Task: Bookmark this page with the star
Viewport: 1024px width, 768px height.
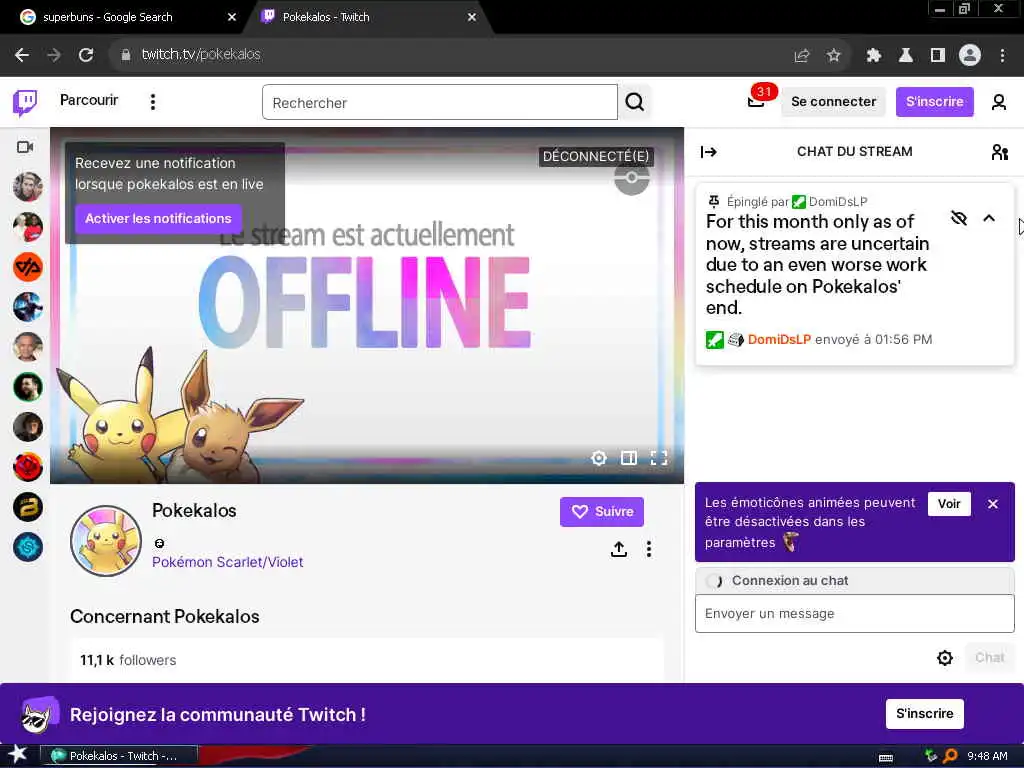Action: click(x=833, y=56)
